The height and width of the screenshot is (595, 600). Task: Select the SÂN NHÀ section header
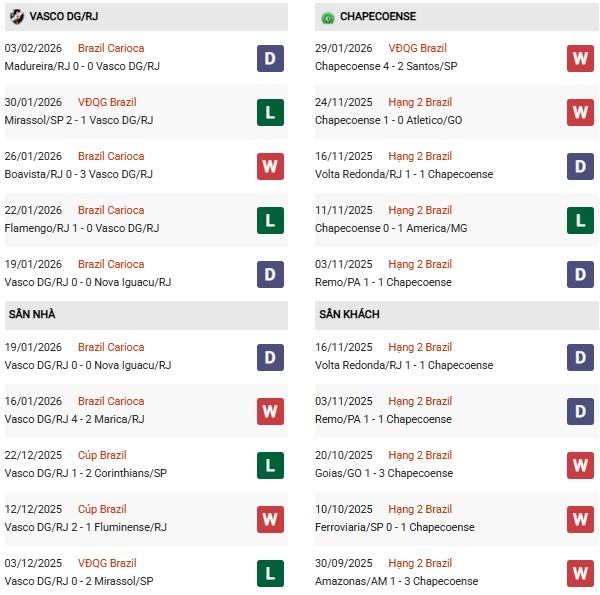[x=32, y=314]
